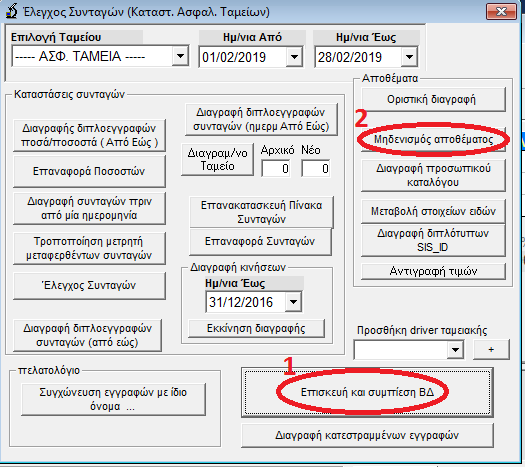Open the Ημ/νια Από date dropdown
The height and width of the screenshot is (467, 525).
[x=294, y=57]
